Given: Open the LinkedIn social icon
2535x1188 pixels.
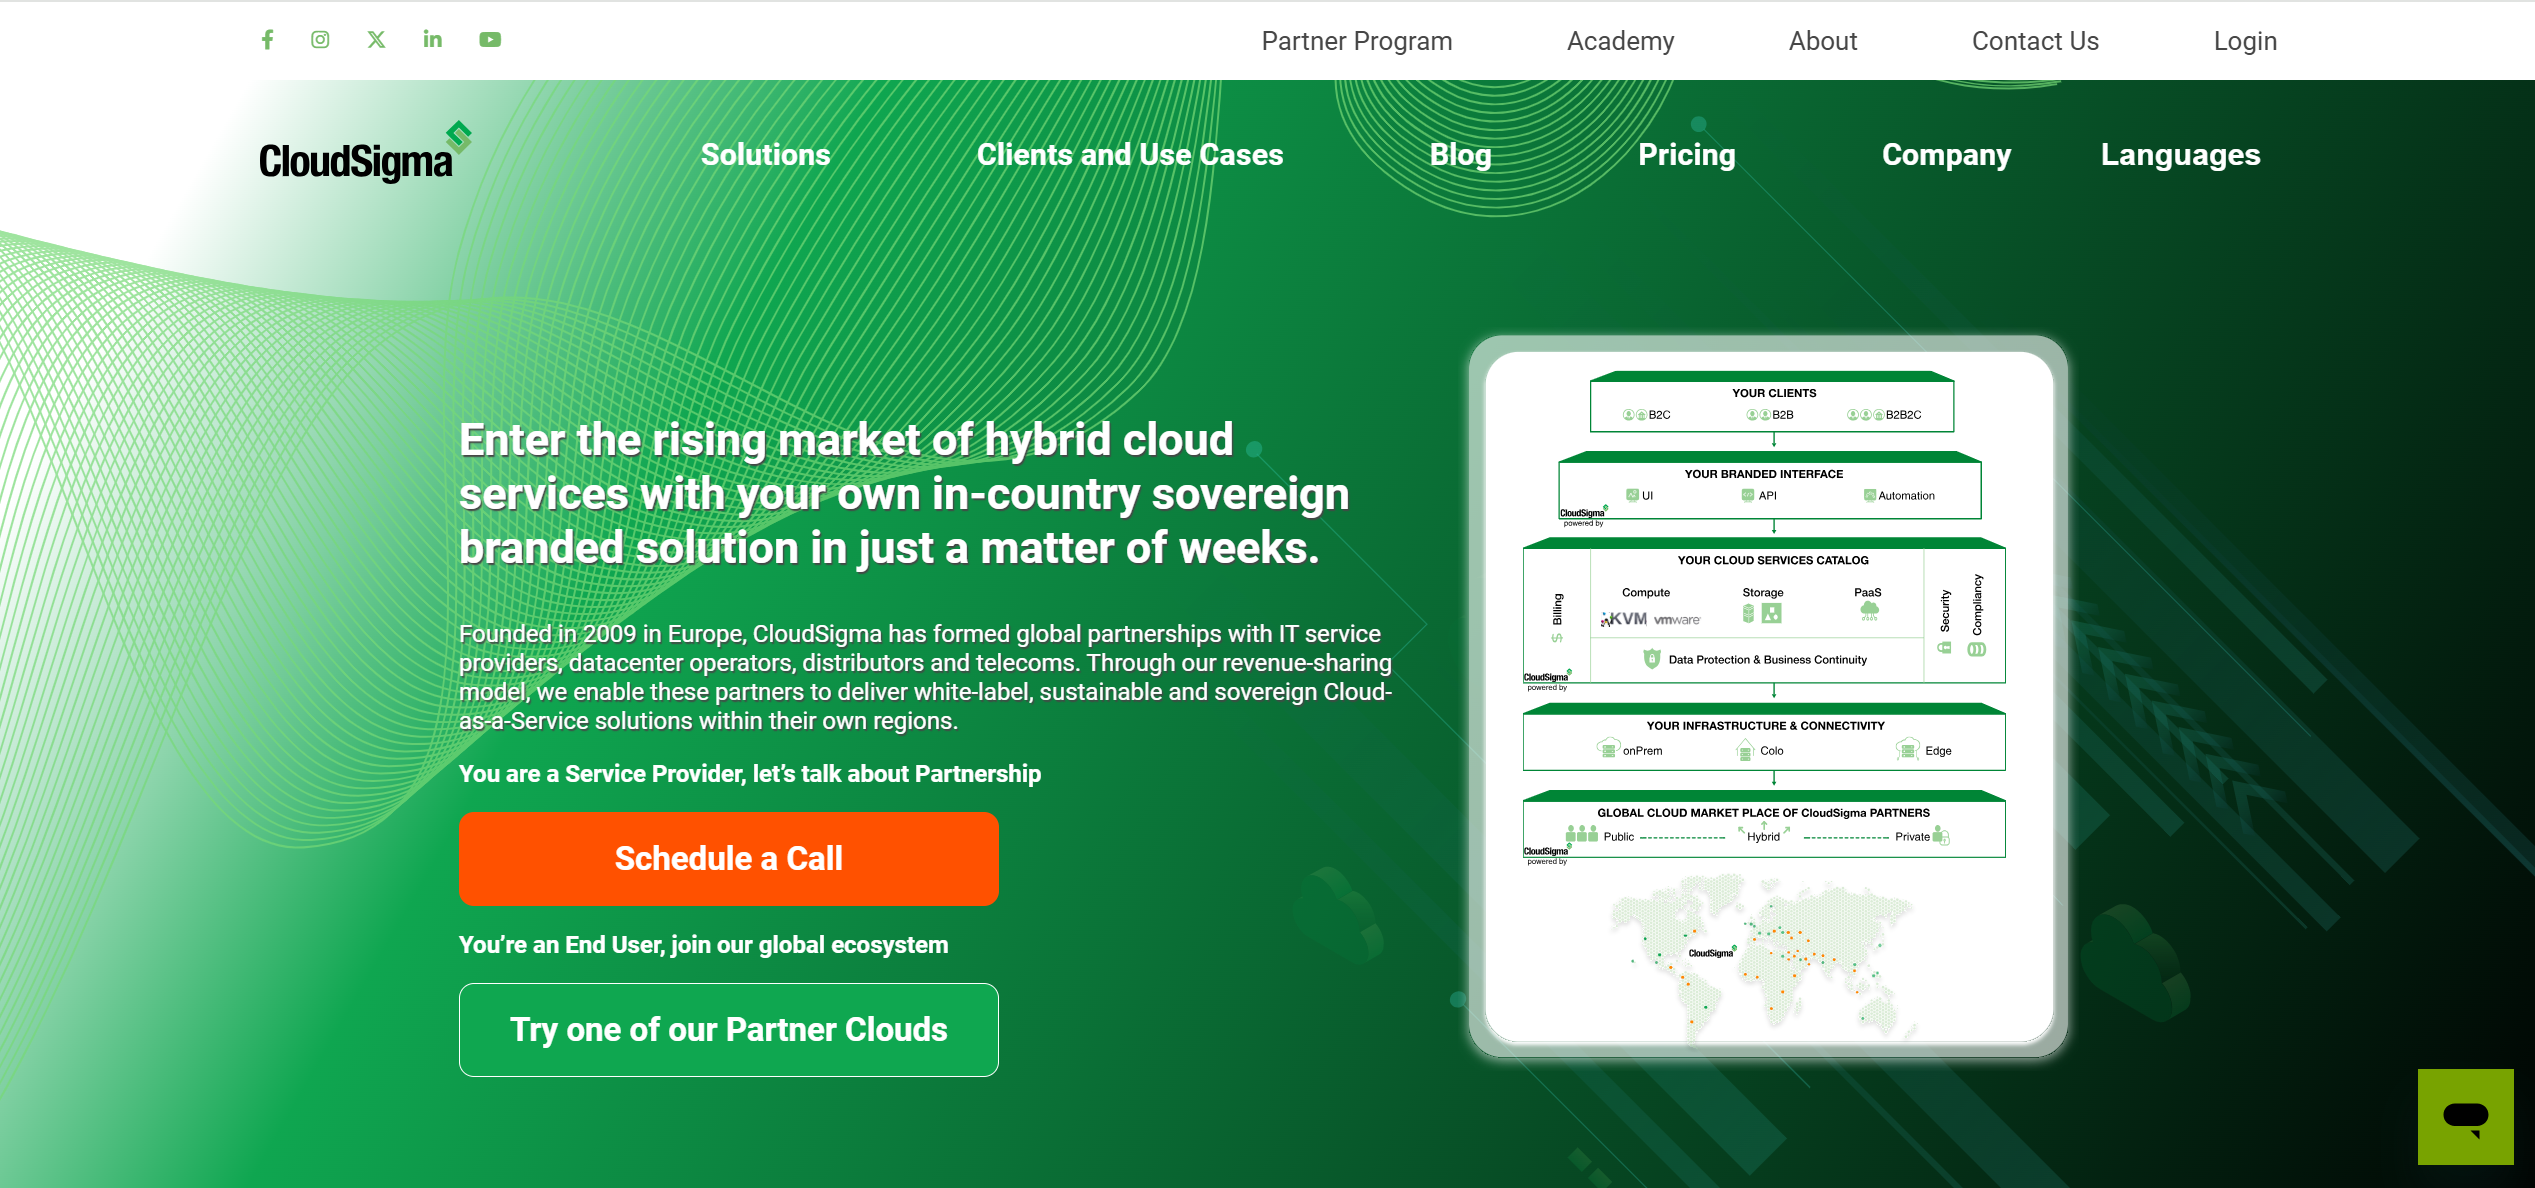Looking at the screenshot, I should (432, 39).
